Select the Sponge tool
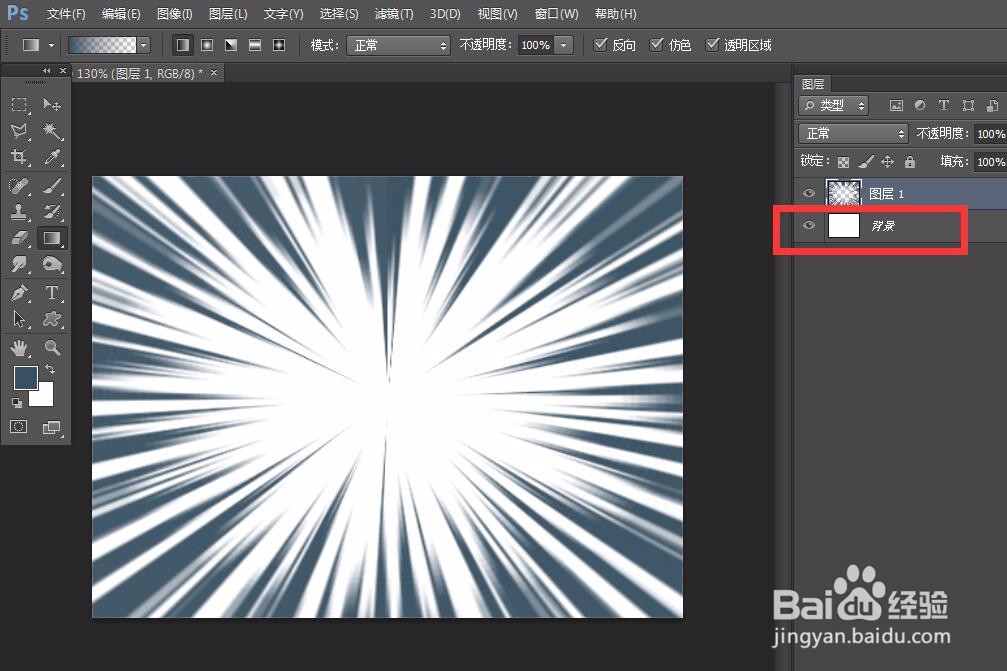 coord(51,264)
